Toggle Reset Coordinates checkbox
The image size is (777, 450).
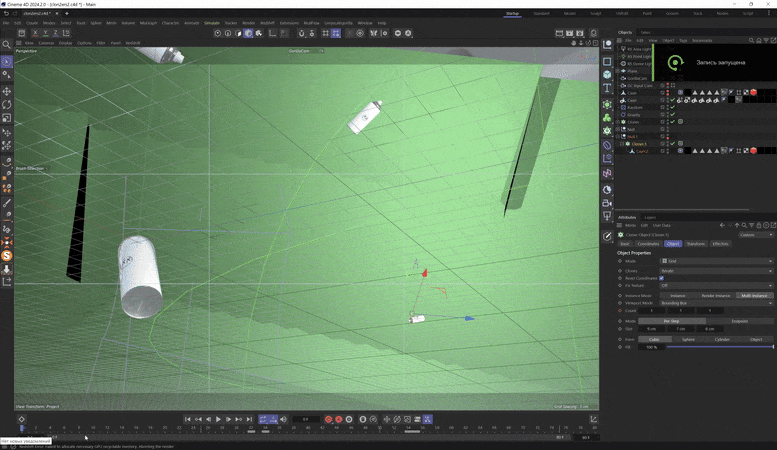pos(662,278)
